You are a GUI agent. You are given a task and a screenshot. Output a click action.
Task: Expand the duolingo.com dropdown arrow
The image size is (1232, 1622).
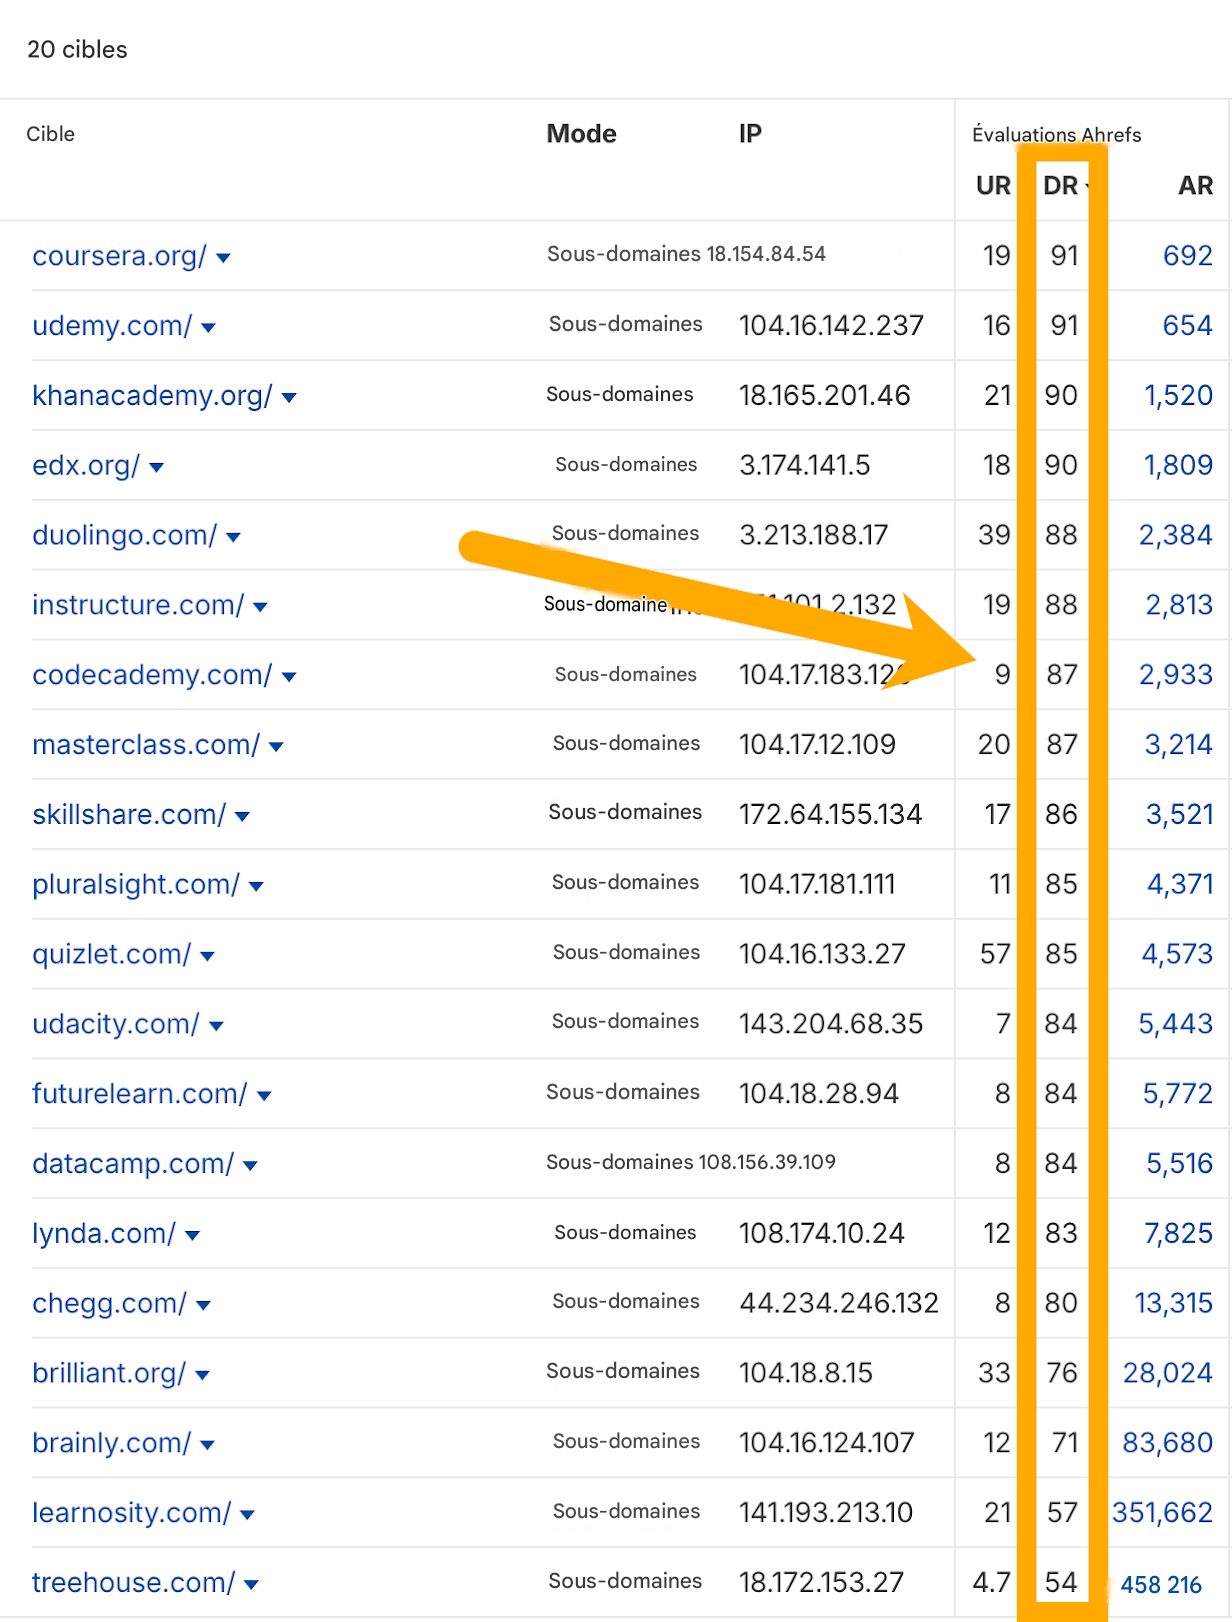pos(233,537)
